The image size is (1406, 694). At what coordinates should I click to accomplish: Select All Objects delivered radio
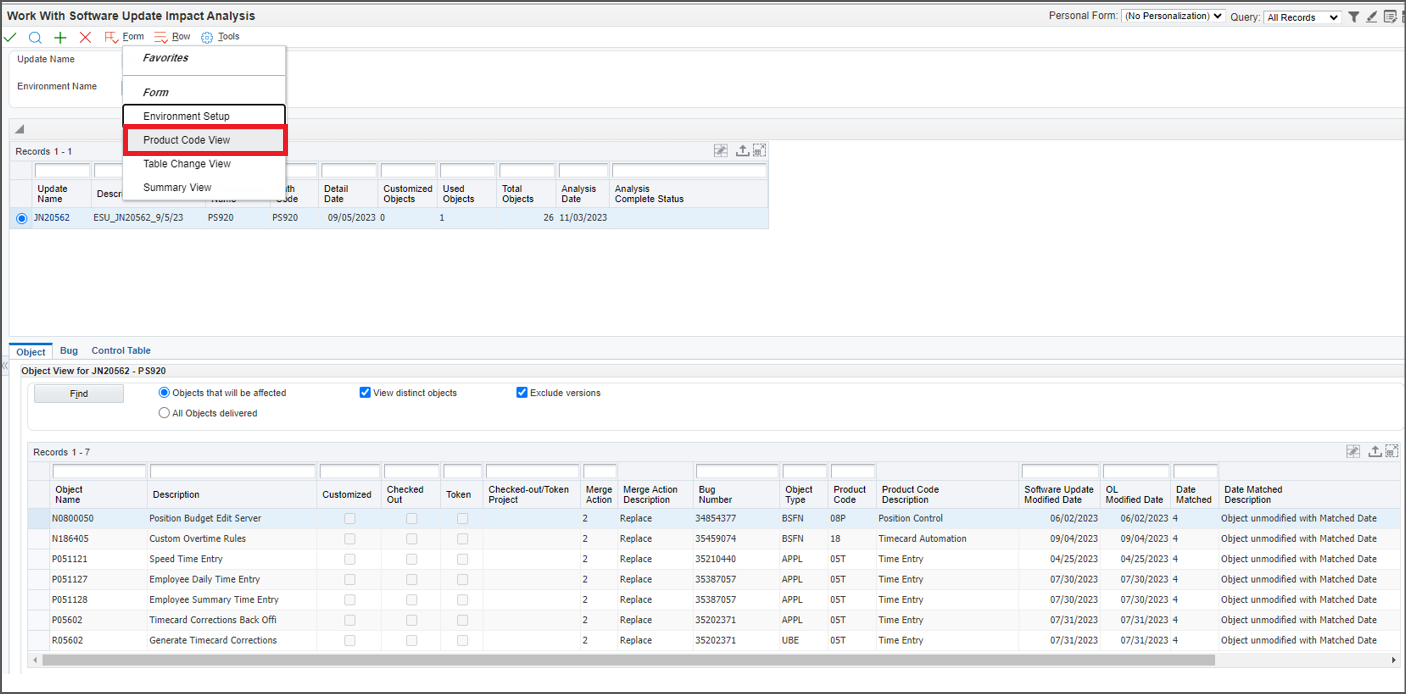click(x=165, y=413)
